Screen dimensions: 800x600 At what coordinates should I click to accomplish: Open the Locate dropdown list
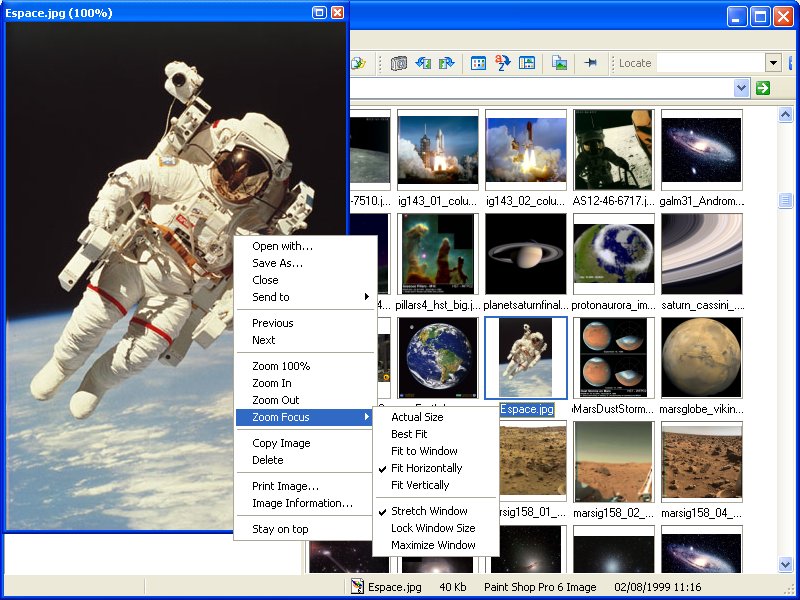coord(773,63)
